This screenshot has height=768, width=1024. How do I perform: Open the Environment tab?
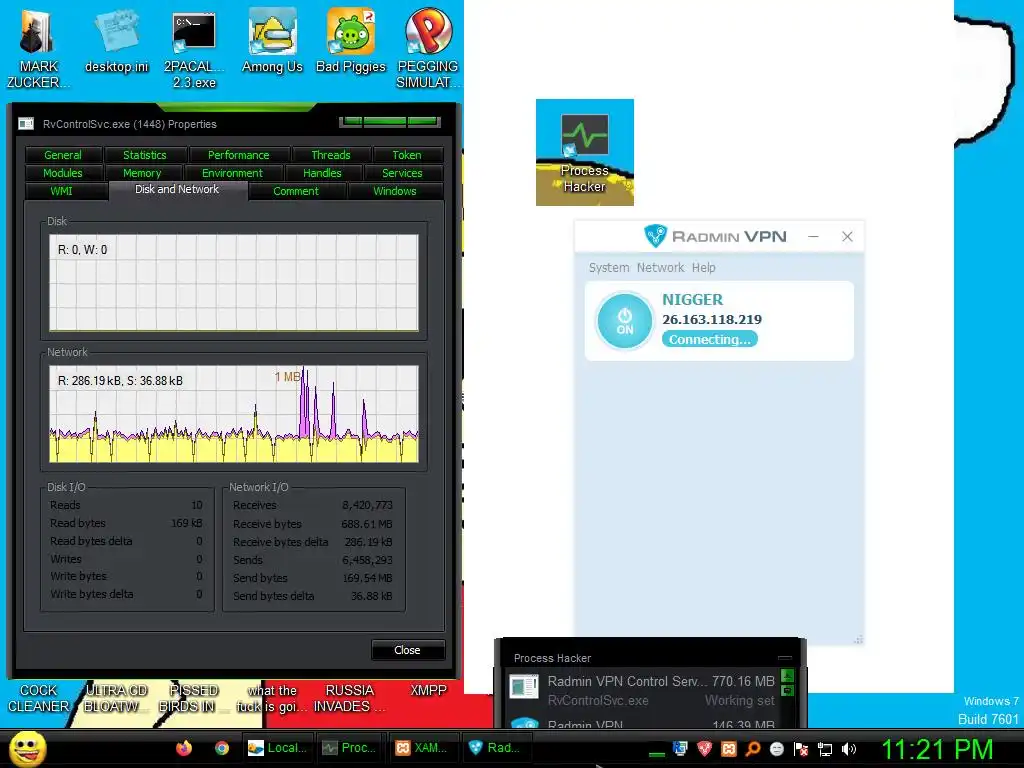pyautogui.click(x=232, y=173)
